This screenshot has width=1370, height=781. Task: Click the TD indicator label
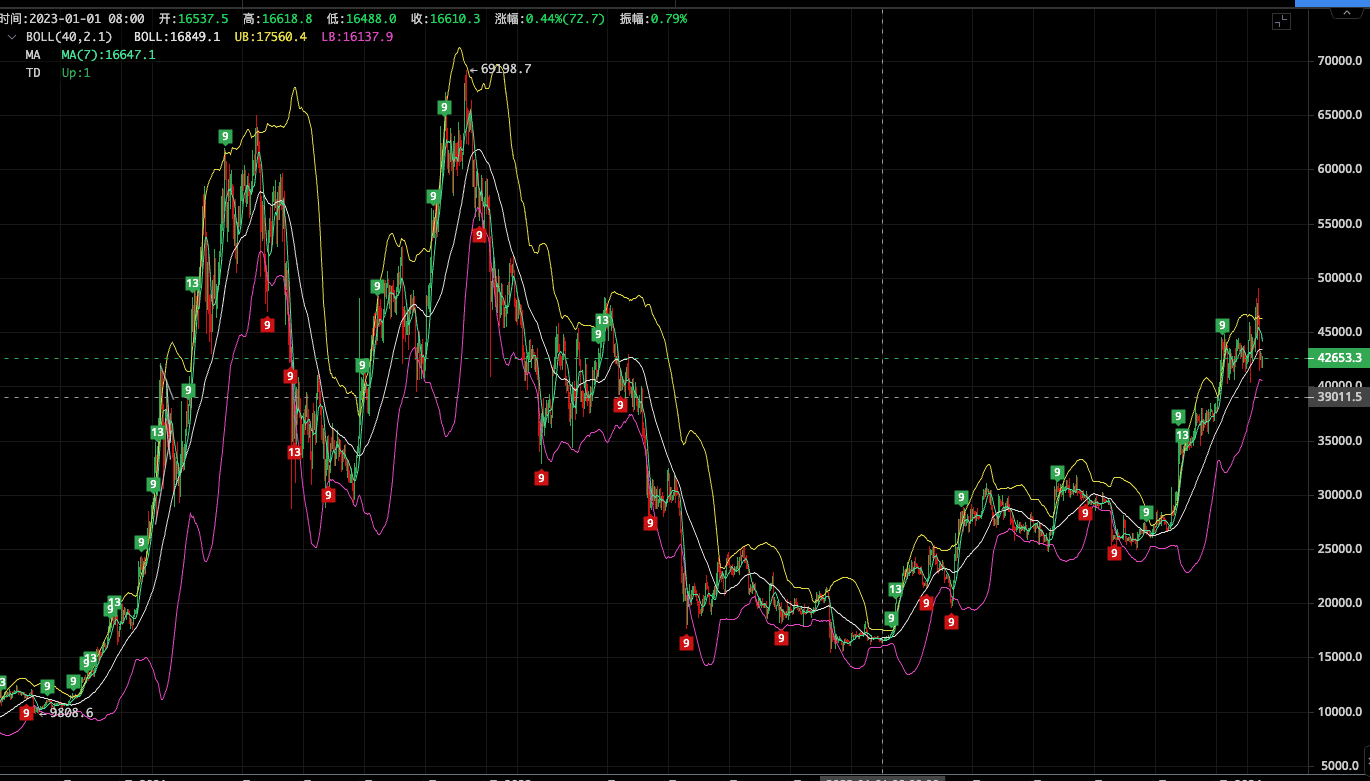point(33,73)
